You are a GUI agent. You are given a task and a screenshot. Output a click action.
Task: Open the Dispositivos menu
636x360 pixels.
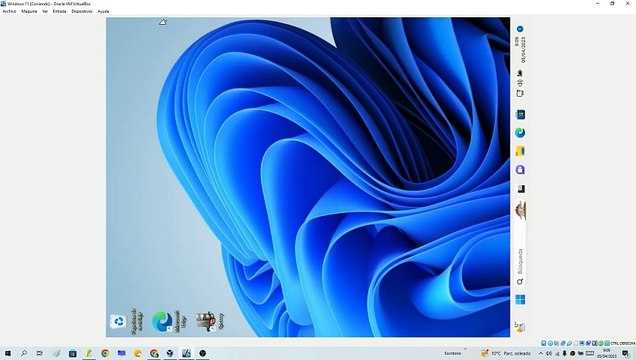pyautogui.click(x=82, y=11)
